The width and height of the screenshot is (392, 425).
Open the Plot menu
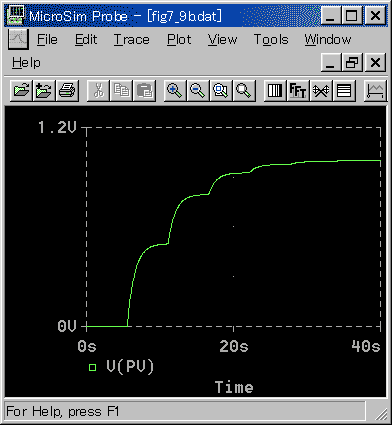coord(179,40)
